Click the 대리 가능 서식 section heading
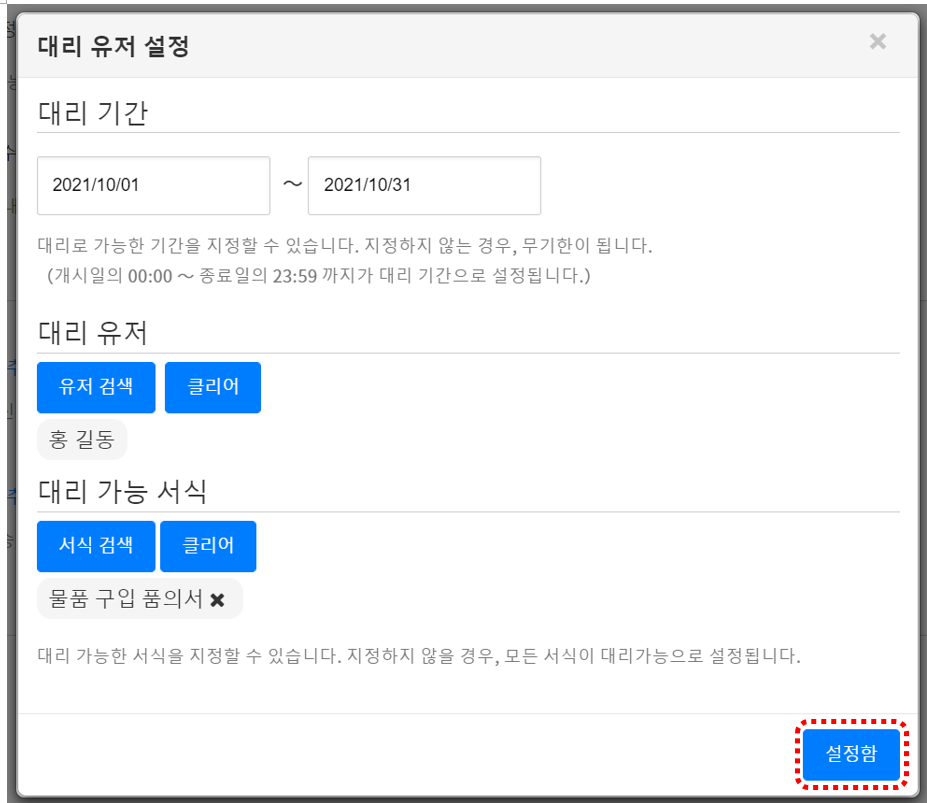The image size is (927, 803). 122,491
